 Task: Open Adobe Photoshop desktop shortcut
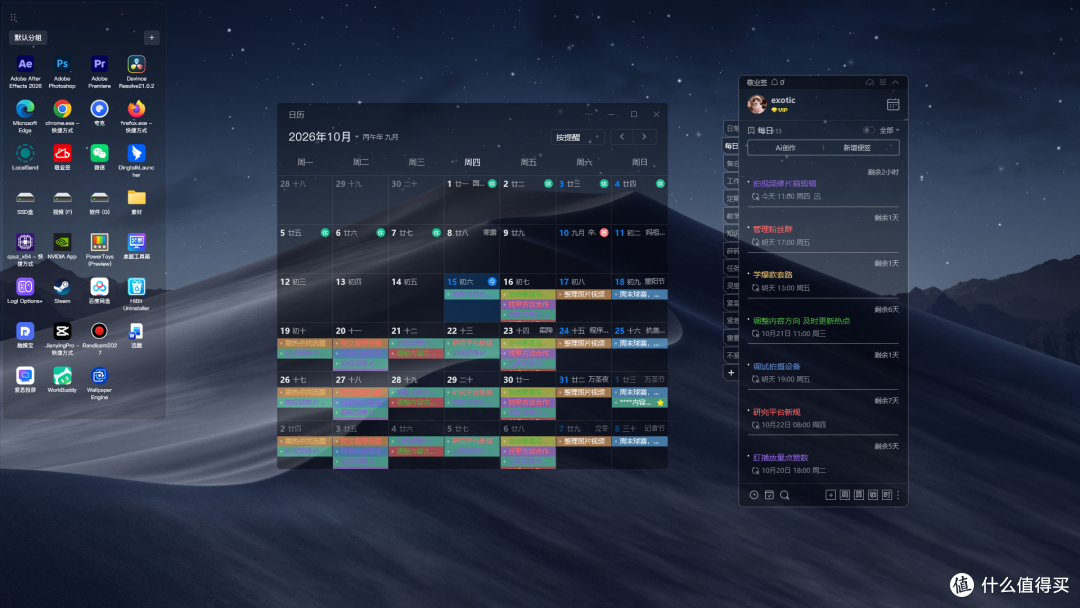[x=62, y=65]
